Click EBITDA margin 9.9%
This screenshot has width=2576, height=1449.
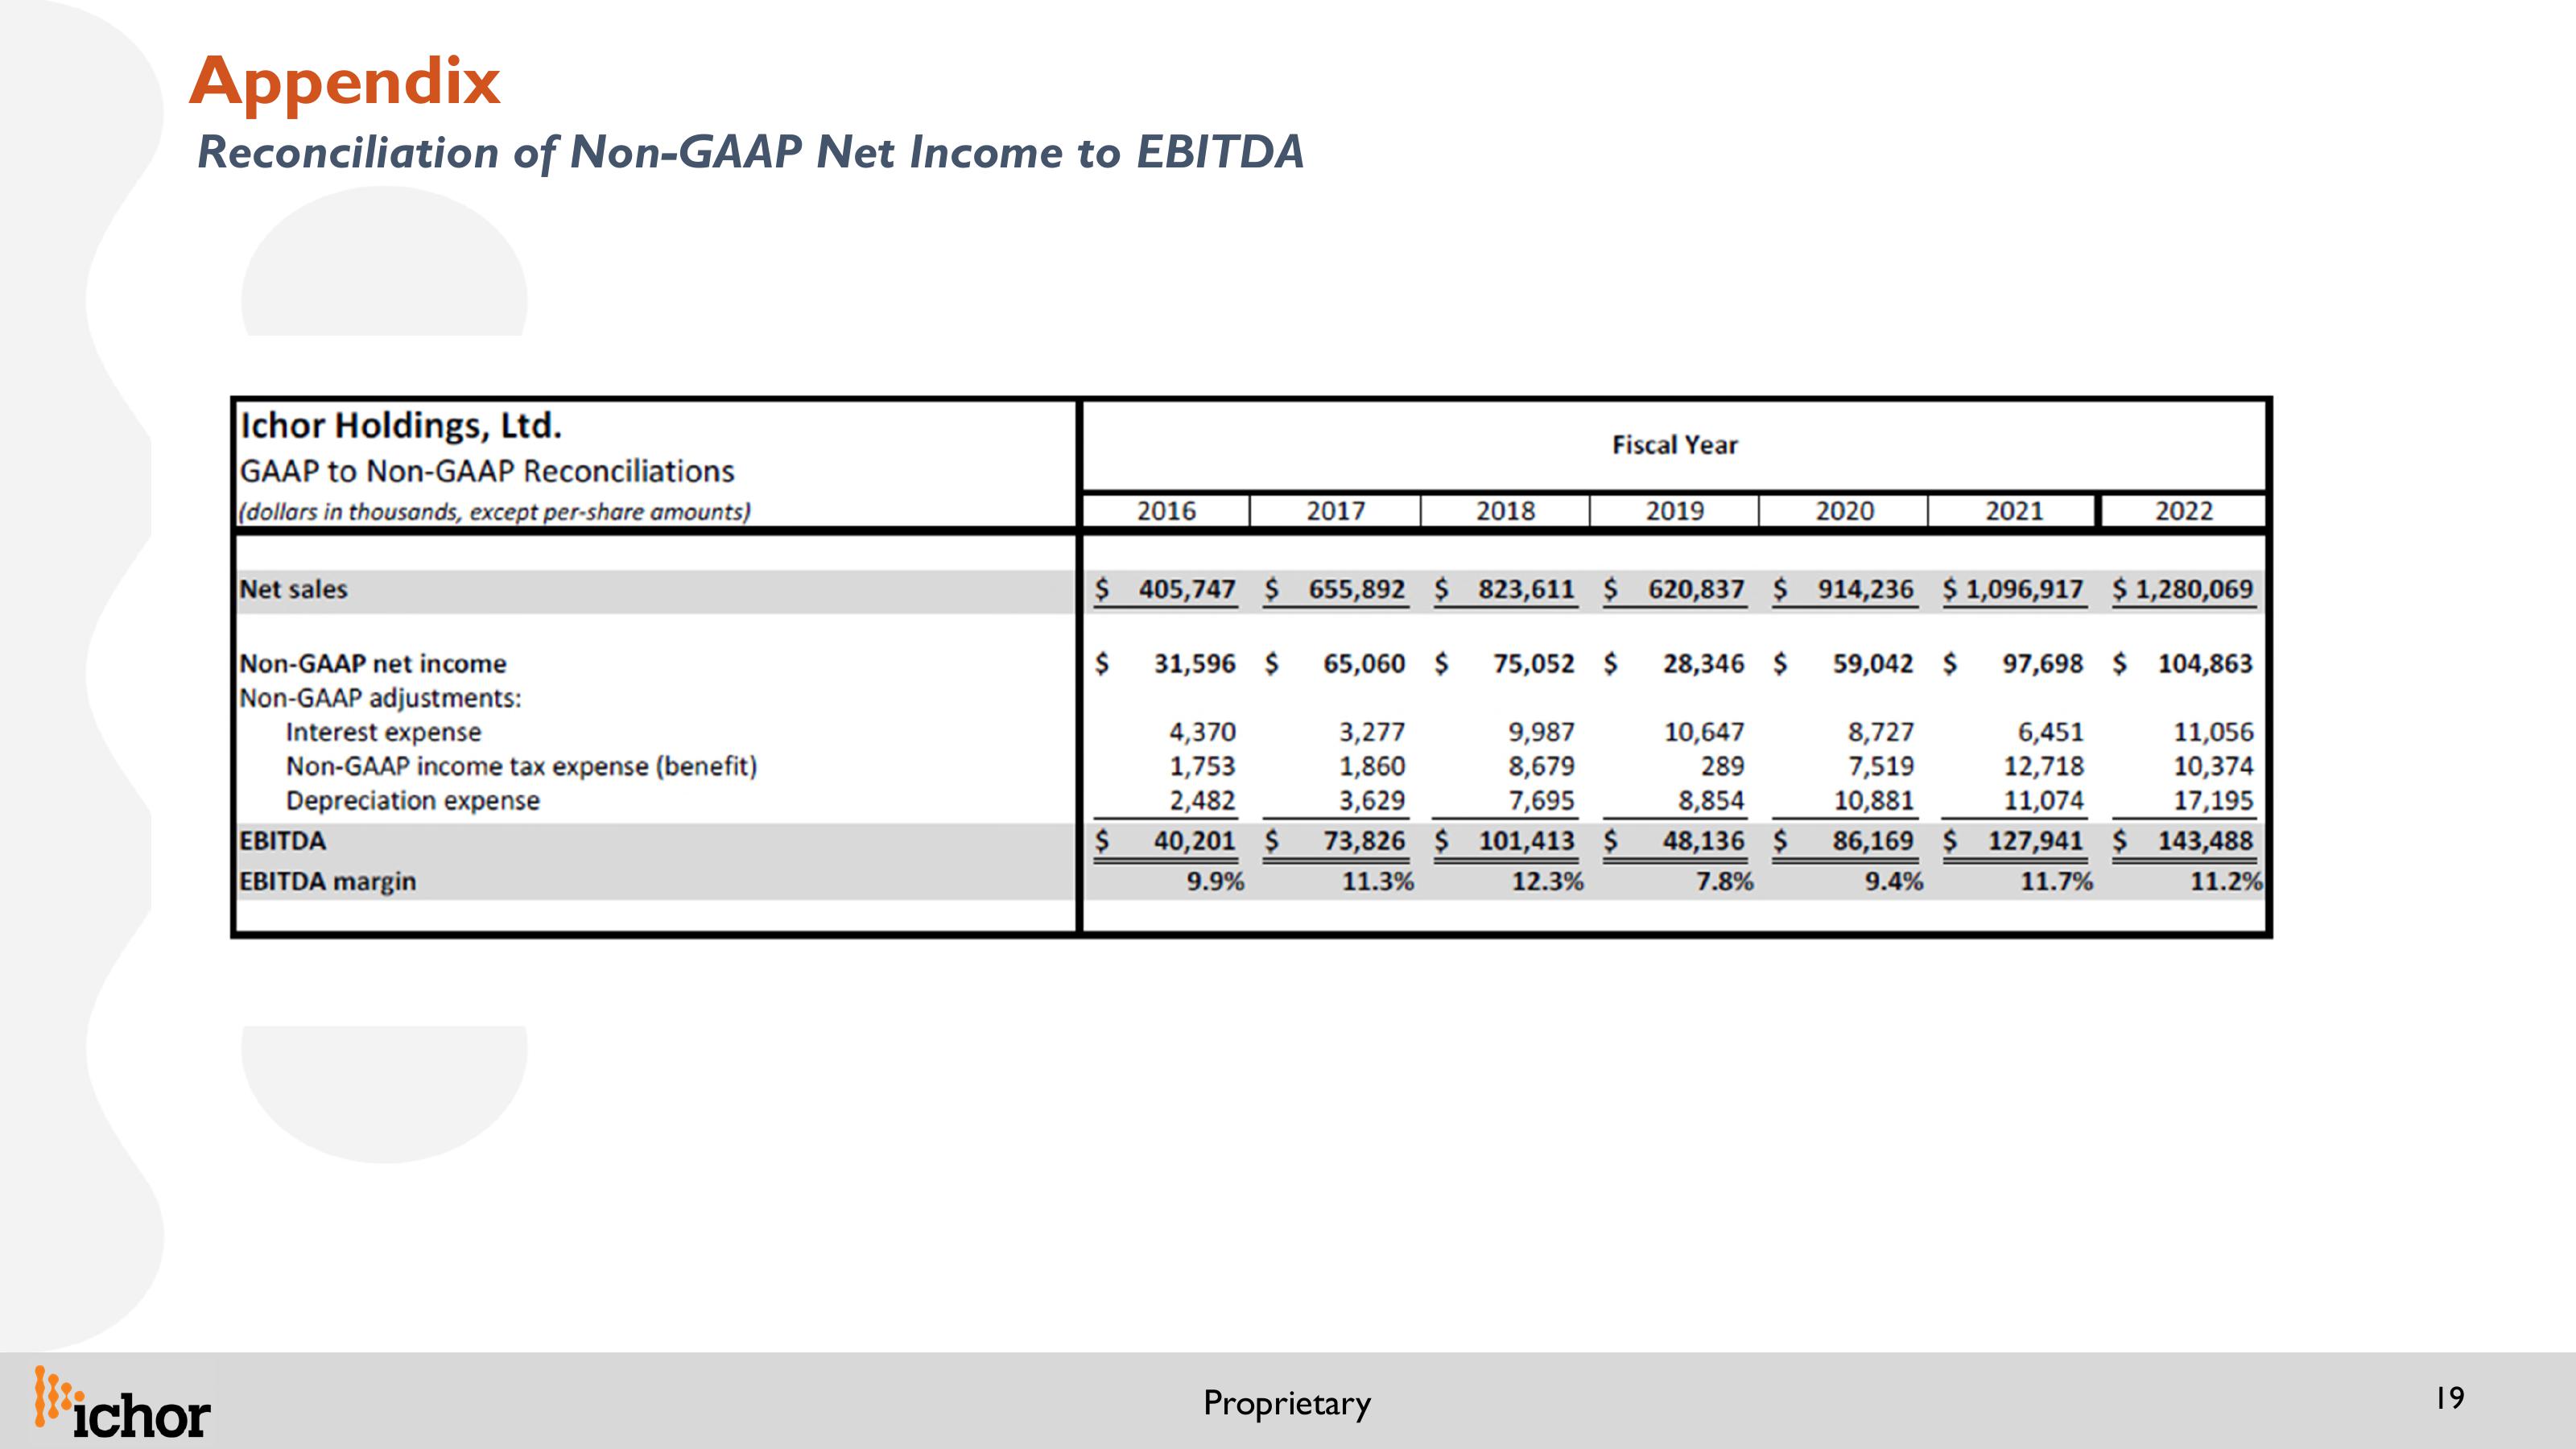(x=1215, y=881)
